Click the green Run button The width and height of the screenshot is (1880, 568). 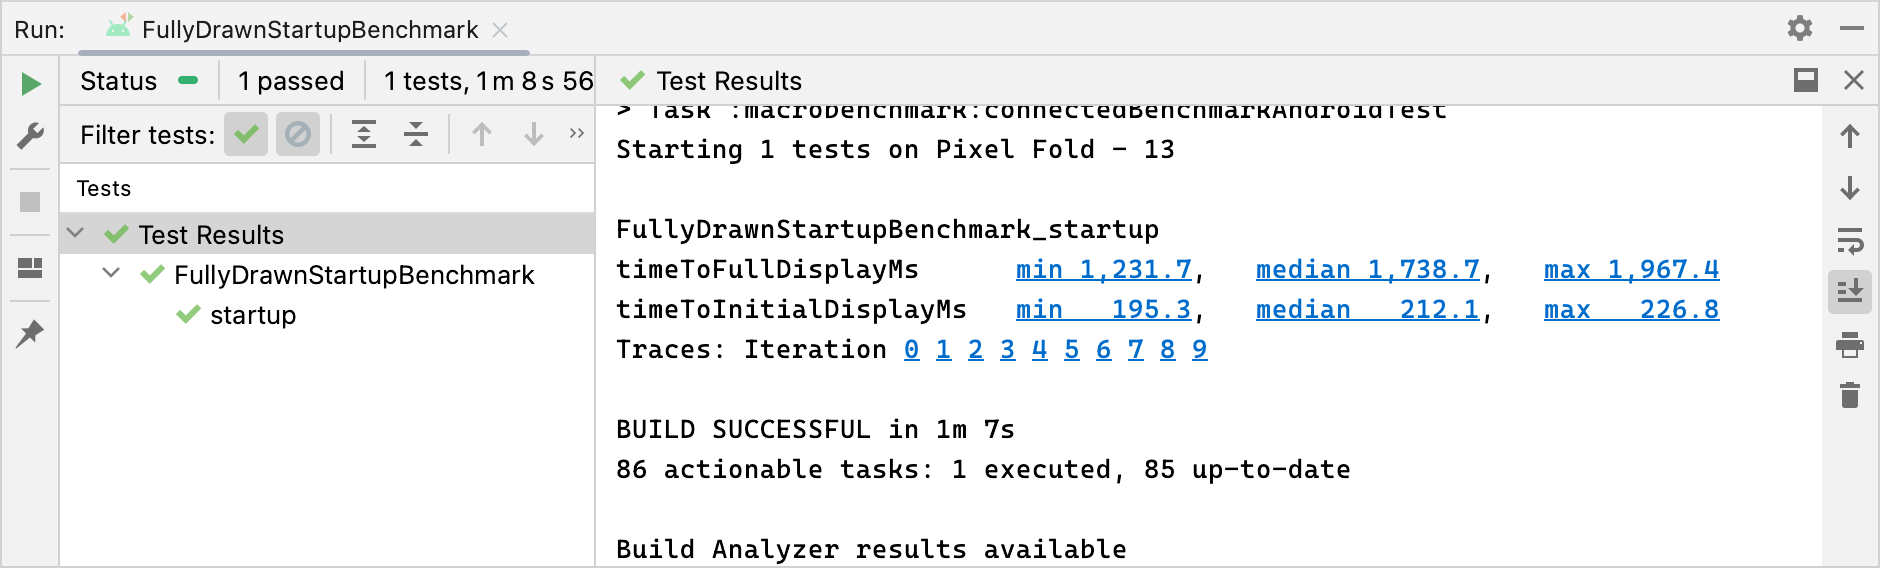(31, 84)
